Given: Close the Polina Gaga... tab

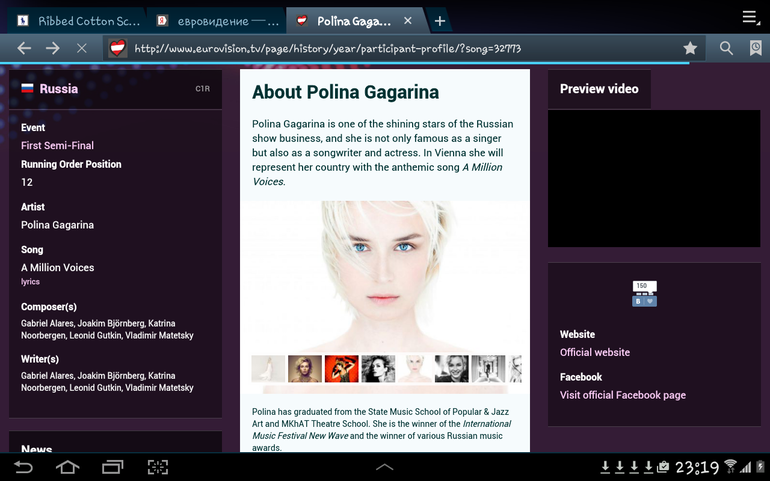Looking at the screenshot, I should [408, 21].
